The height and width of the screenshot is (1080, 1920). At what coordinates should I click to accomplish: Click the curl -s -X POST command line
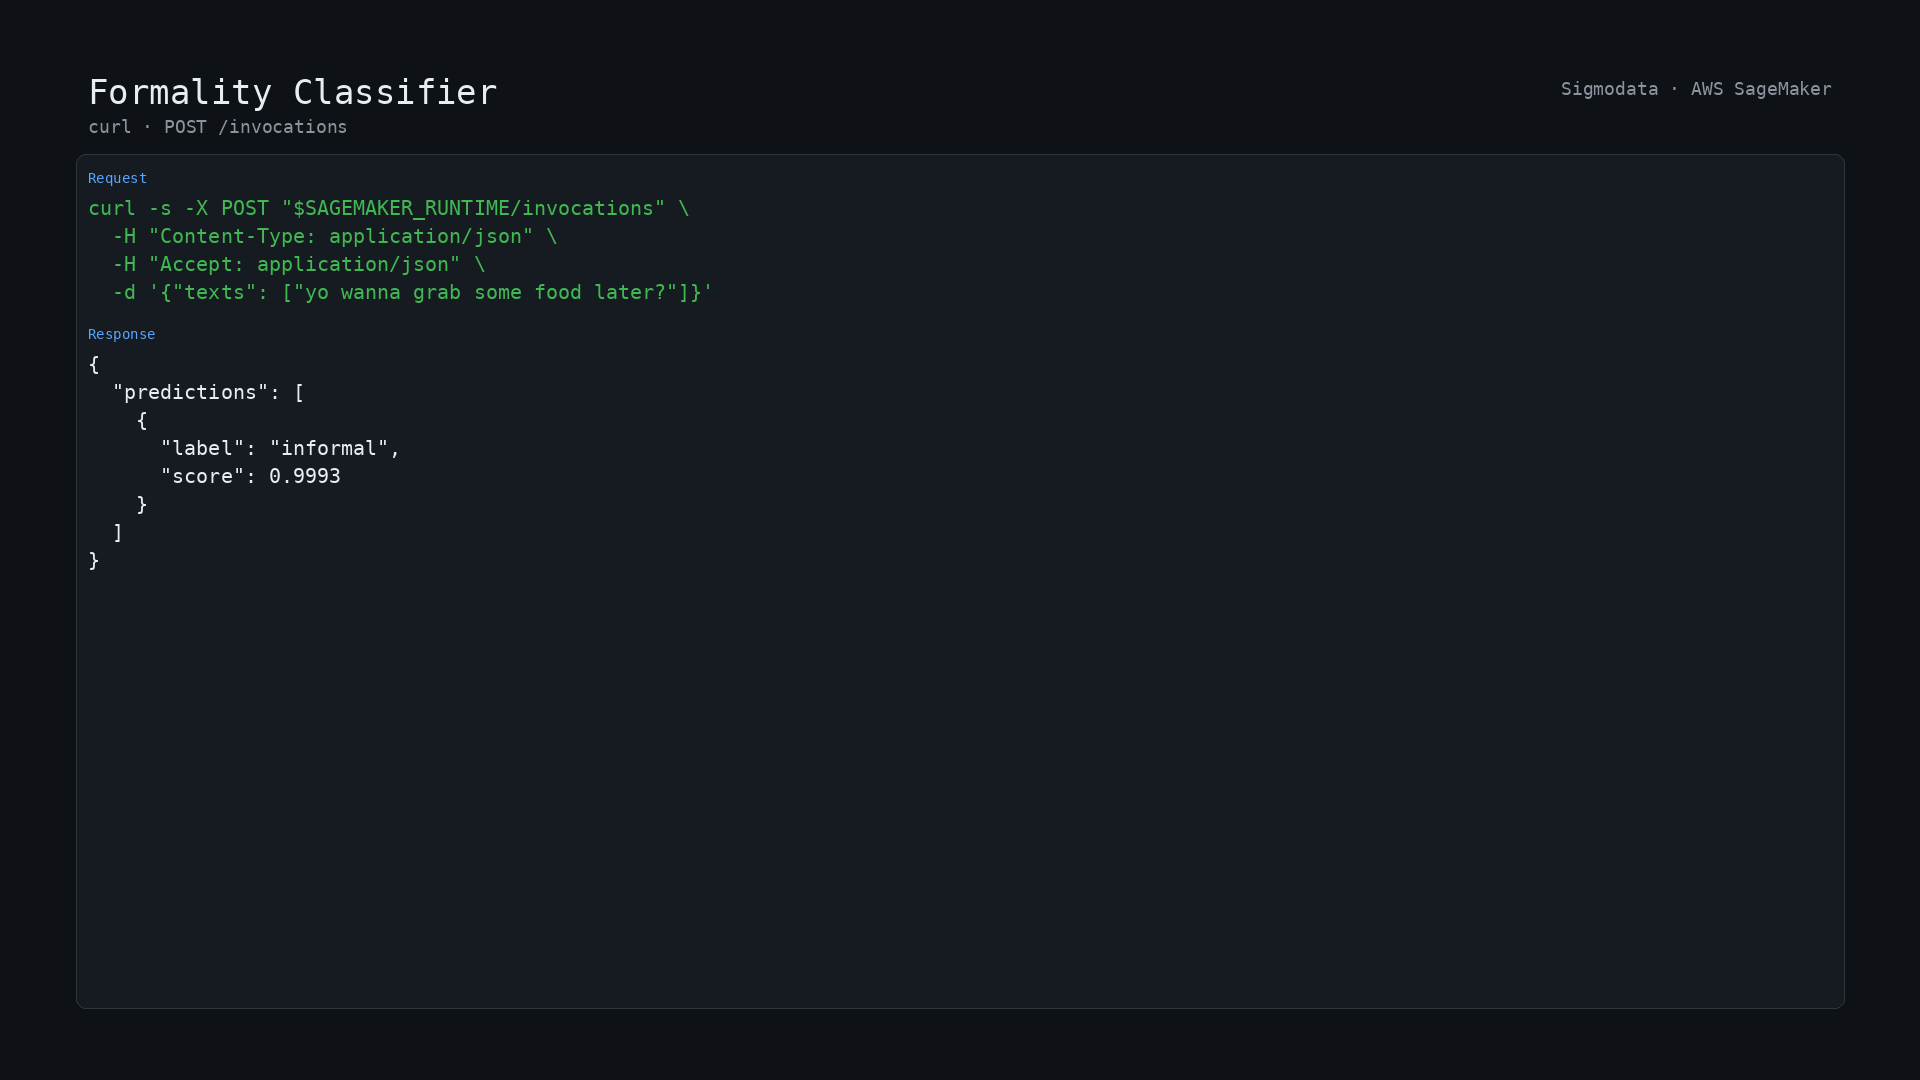389,208
